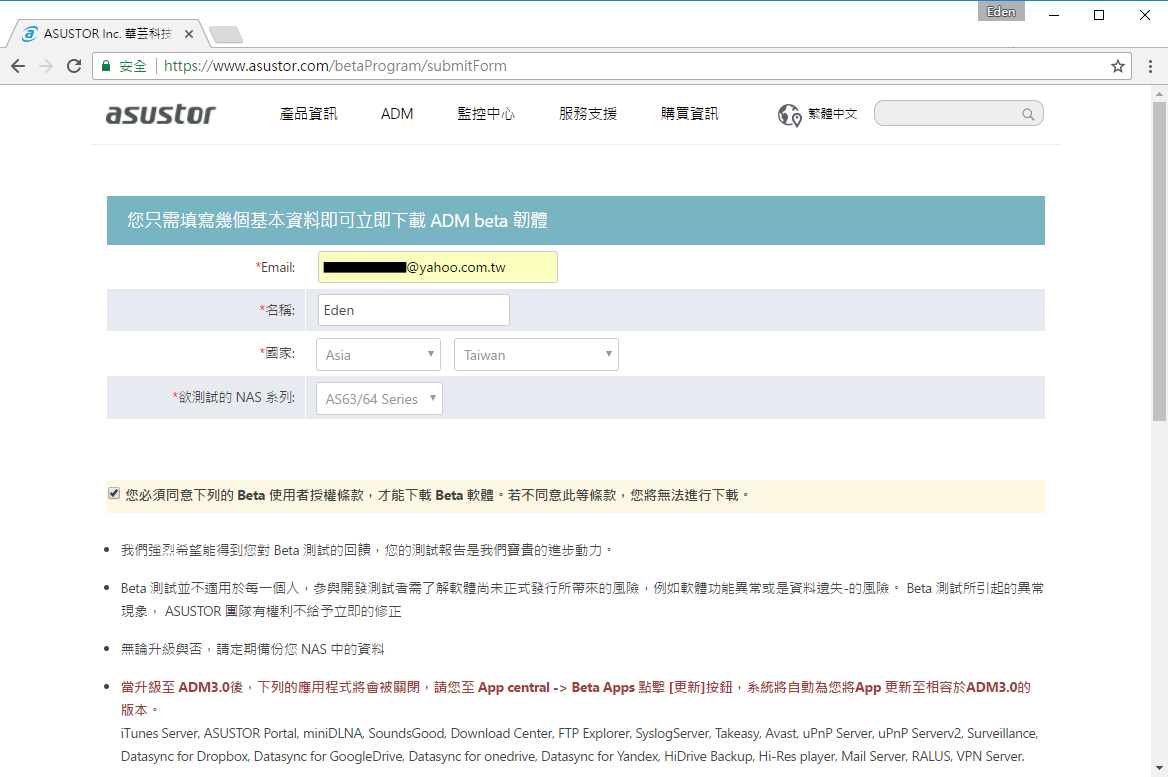Screen dimensions: 1168x777
Task: Click the iTunes Server app list text
Action: click(580, 745)
